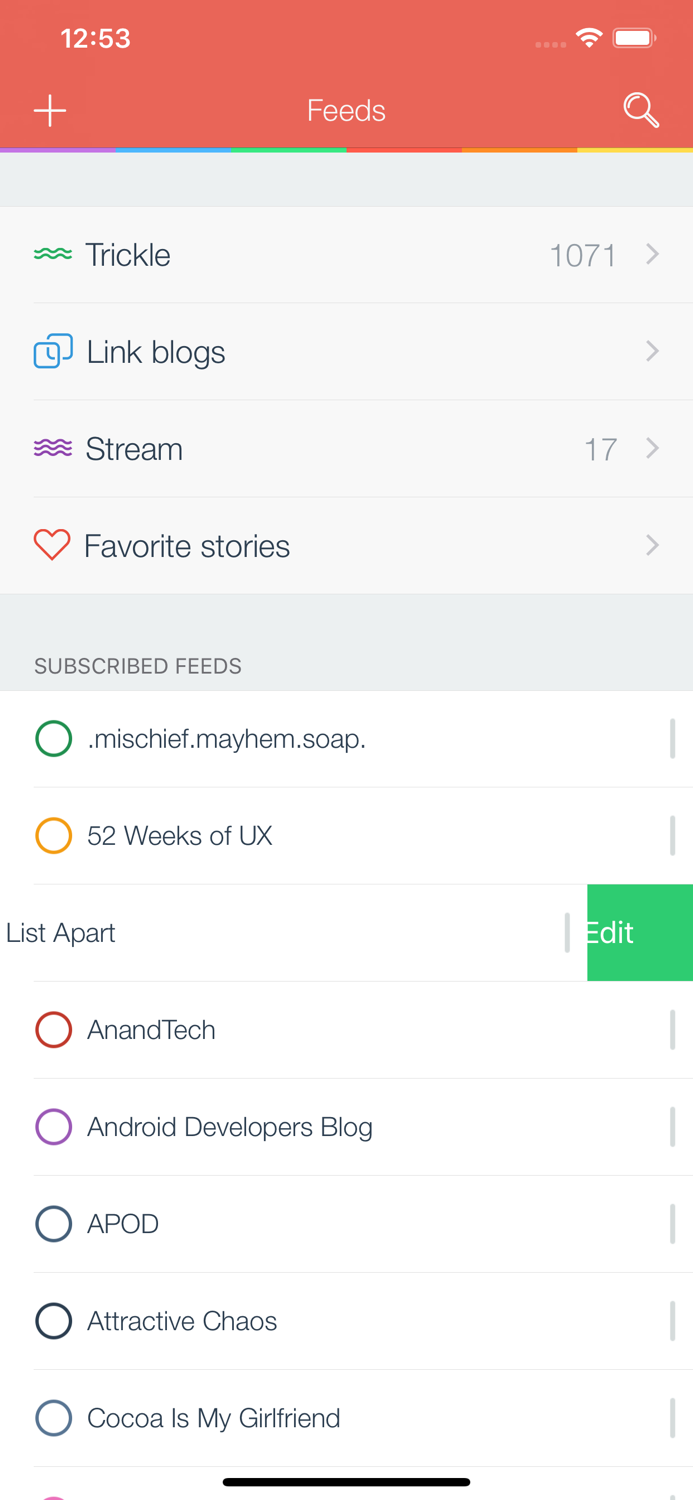The height and width of the screenshot is (1500, 693).
Task: Tap the unread count 17 on Stream
Action: click(x=600, y=450)
